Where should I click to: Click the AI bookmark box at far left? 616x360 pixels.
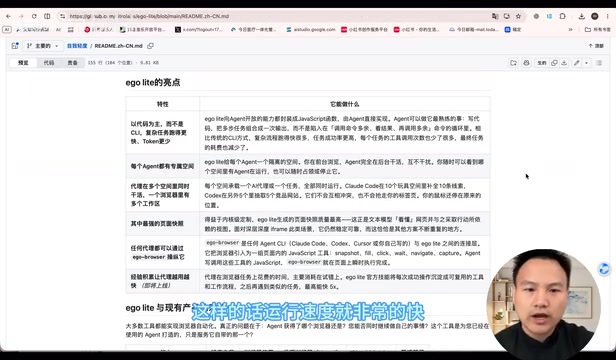pos(7,29)
